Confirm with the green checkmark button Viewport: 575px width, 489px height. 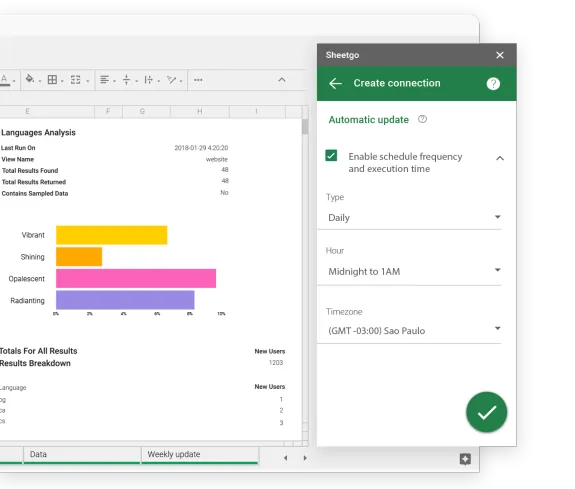tap(487, 412)
